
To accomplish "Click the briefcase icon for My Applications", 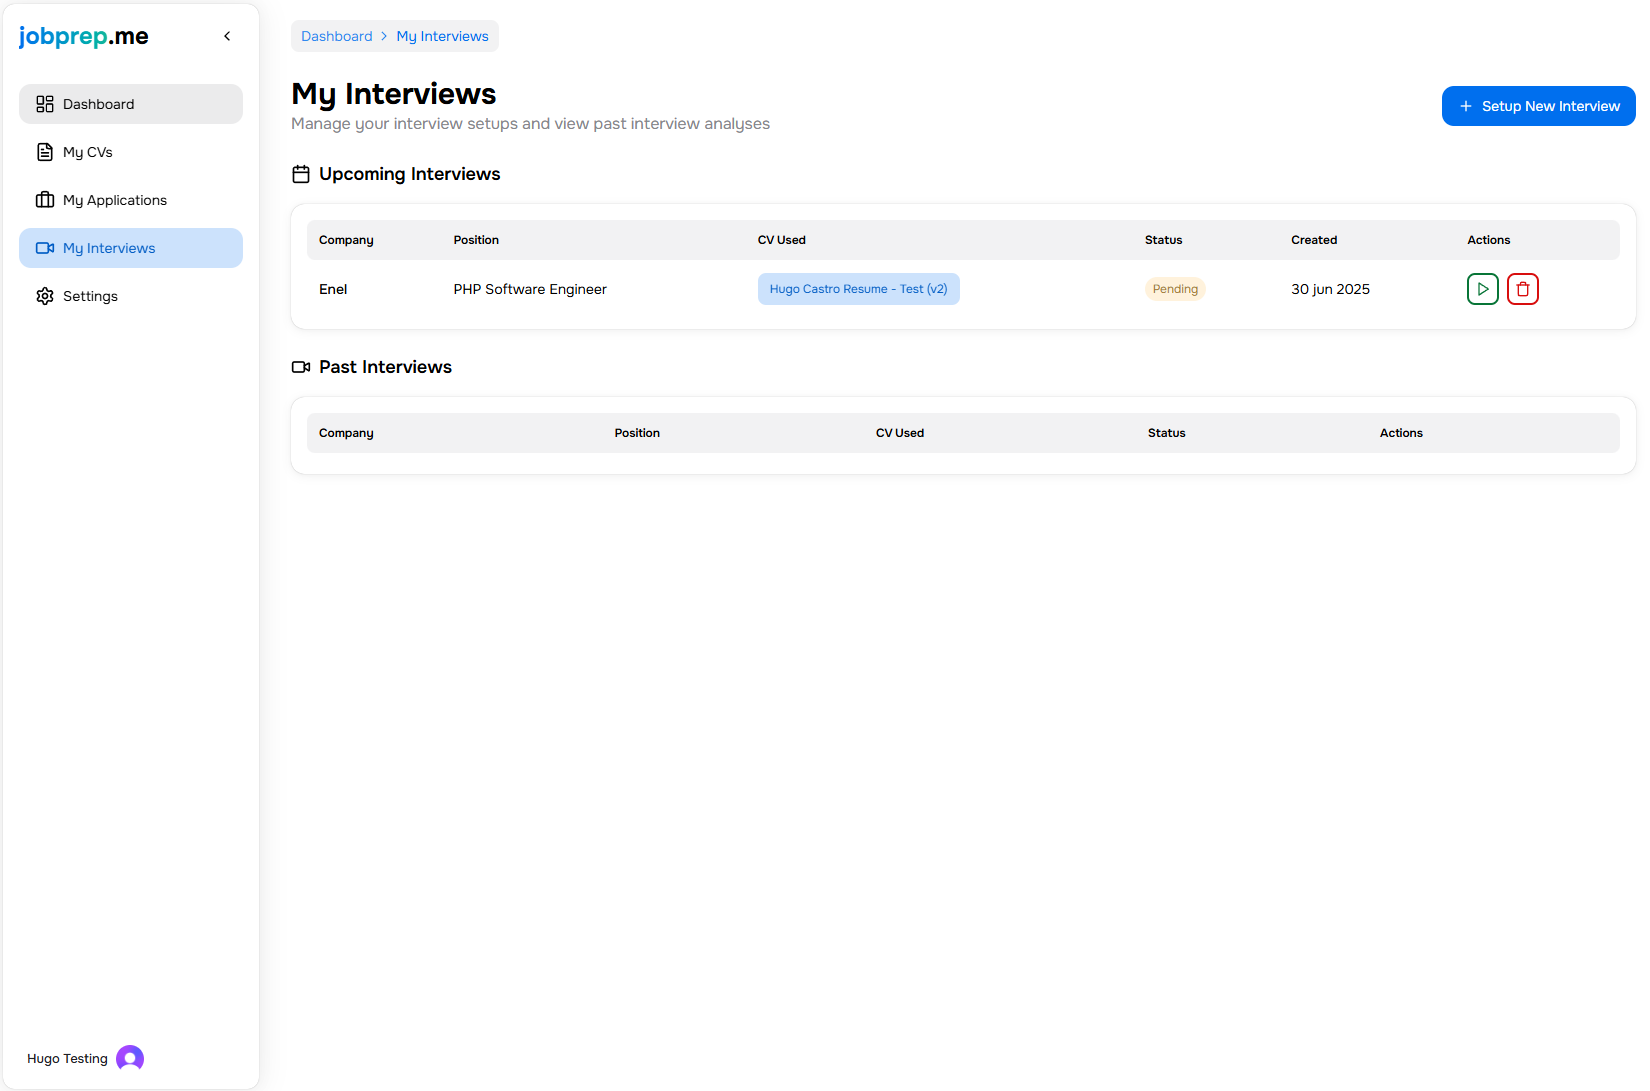I will coord(45,199).
